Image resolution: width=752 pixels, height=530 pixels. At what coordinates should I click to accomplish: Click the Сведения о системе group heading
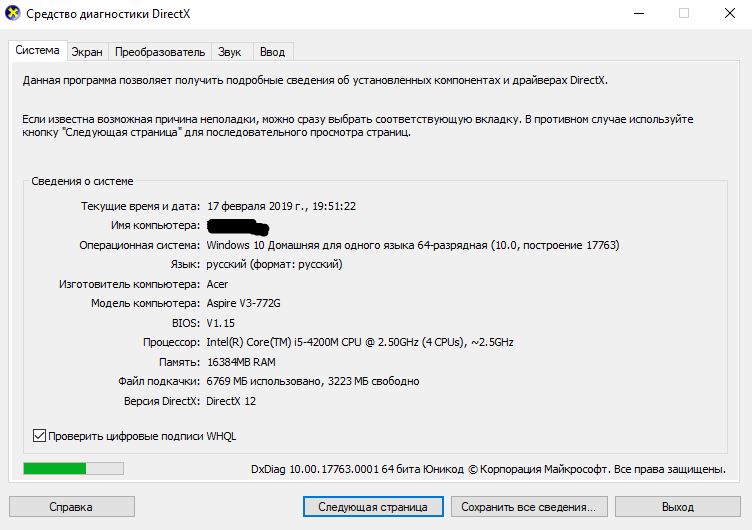pos(82,181)
